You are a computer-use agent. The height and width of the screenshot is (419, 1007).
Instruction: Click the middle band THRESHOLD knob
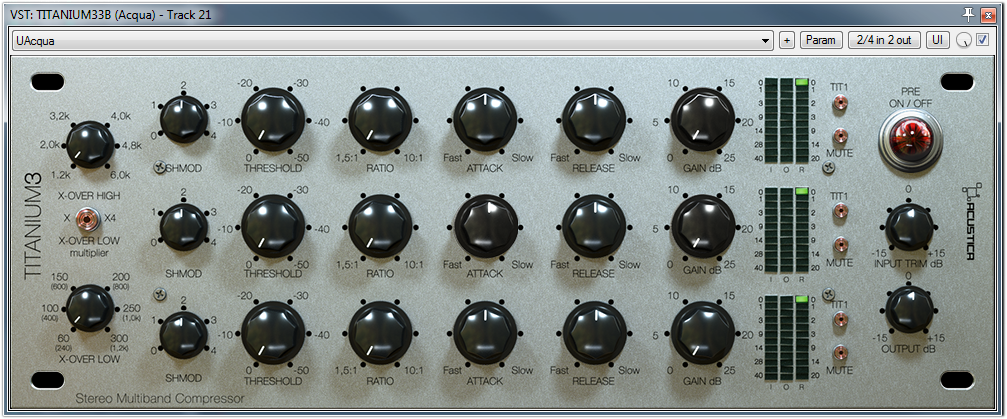click(x=273, y=227)
